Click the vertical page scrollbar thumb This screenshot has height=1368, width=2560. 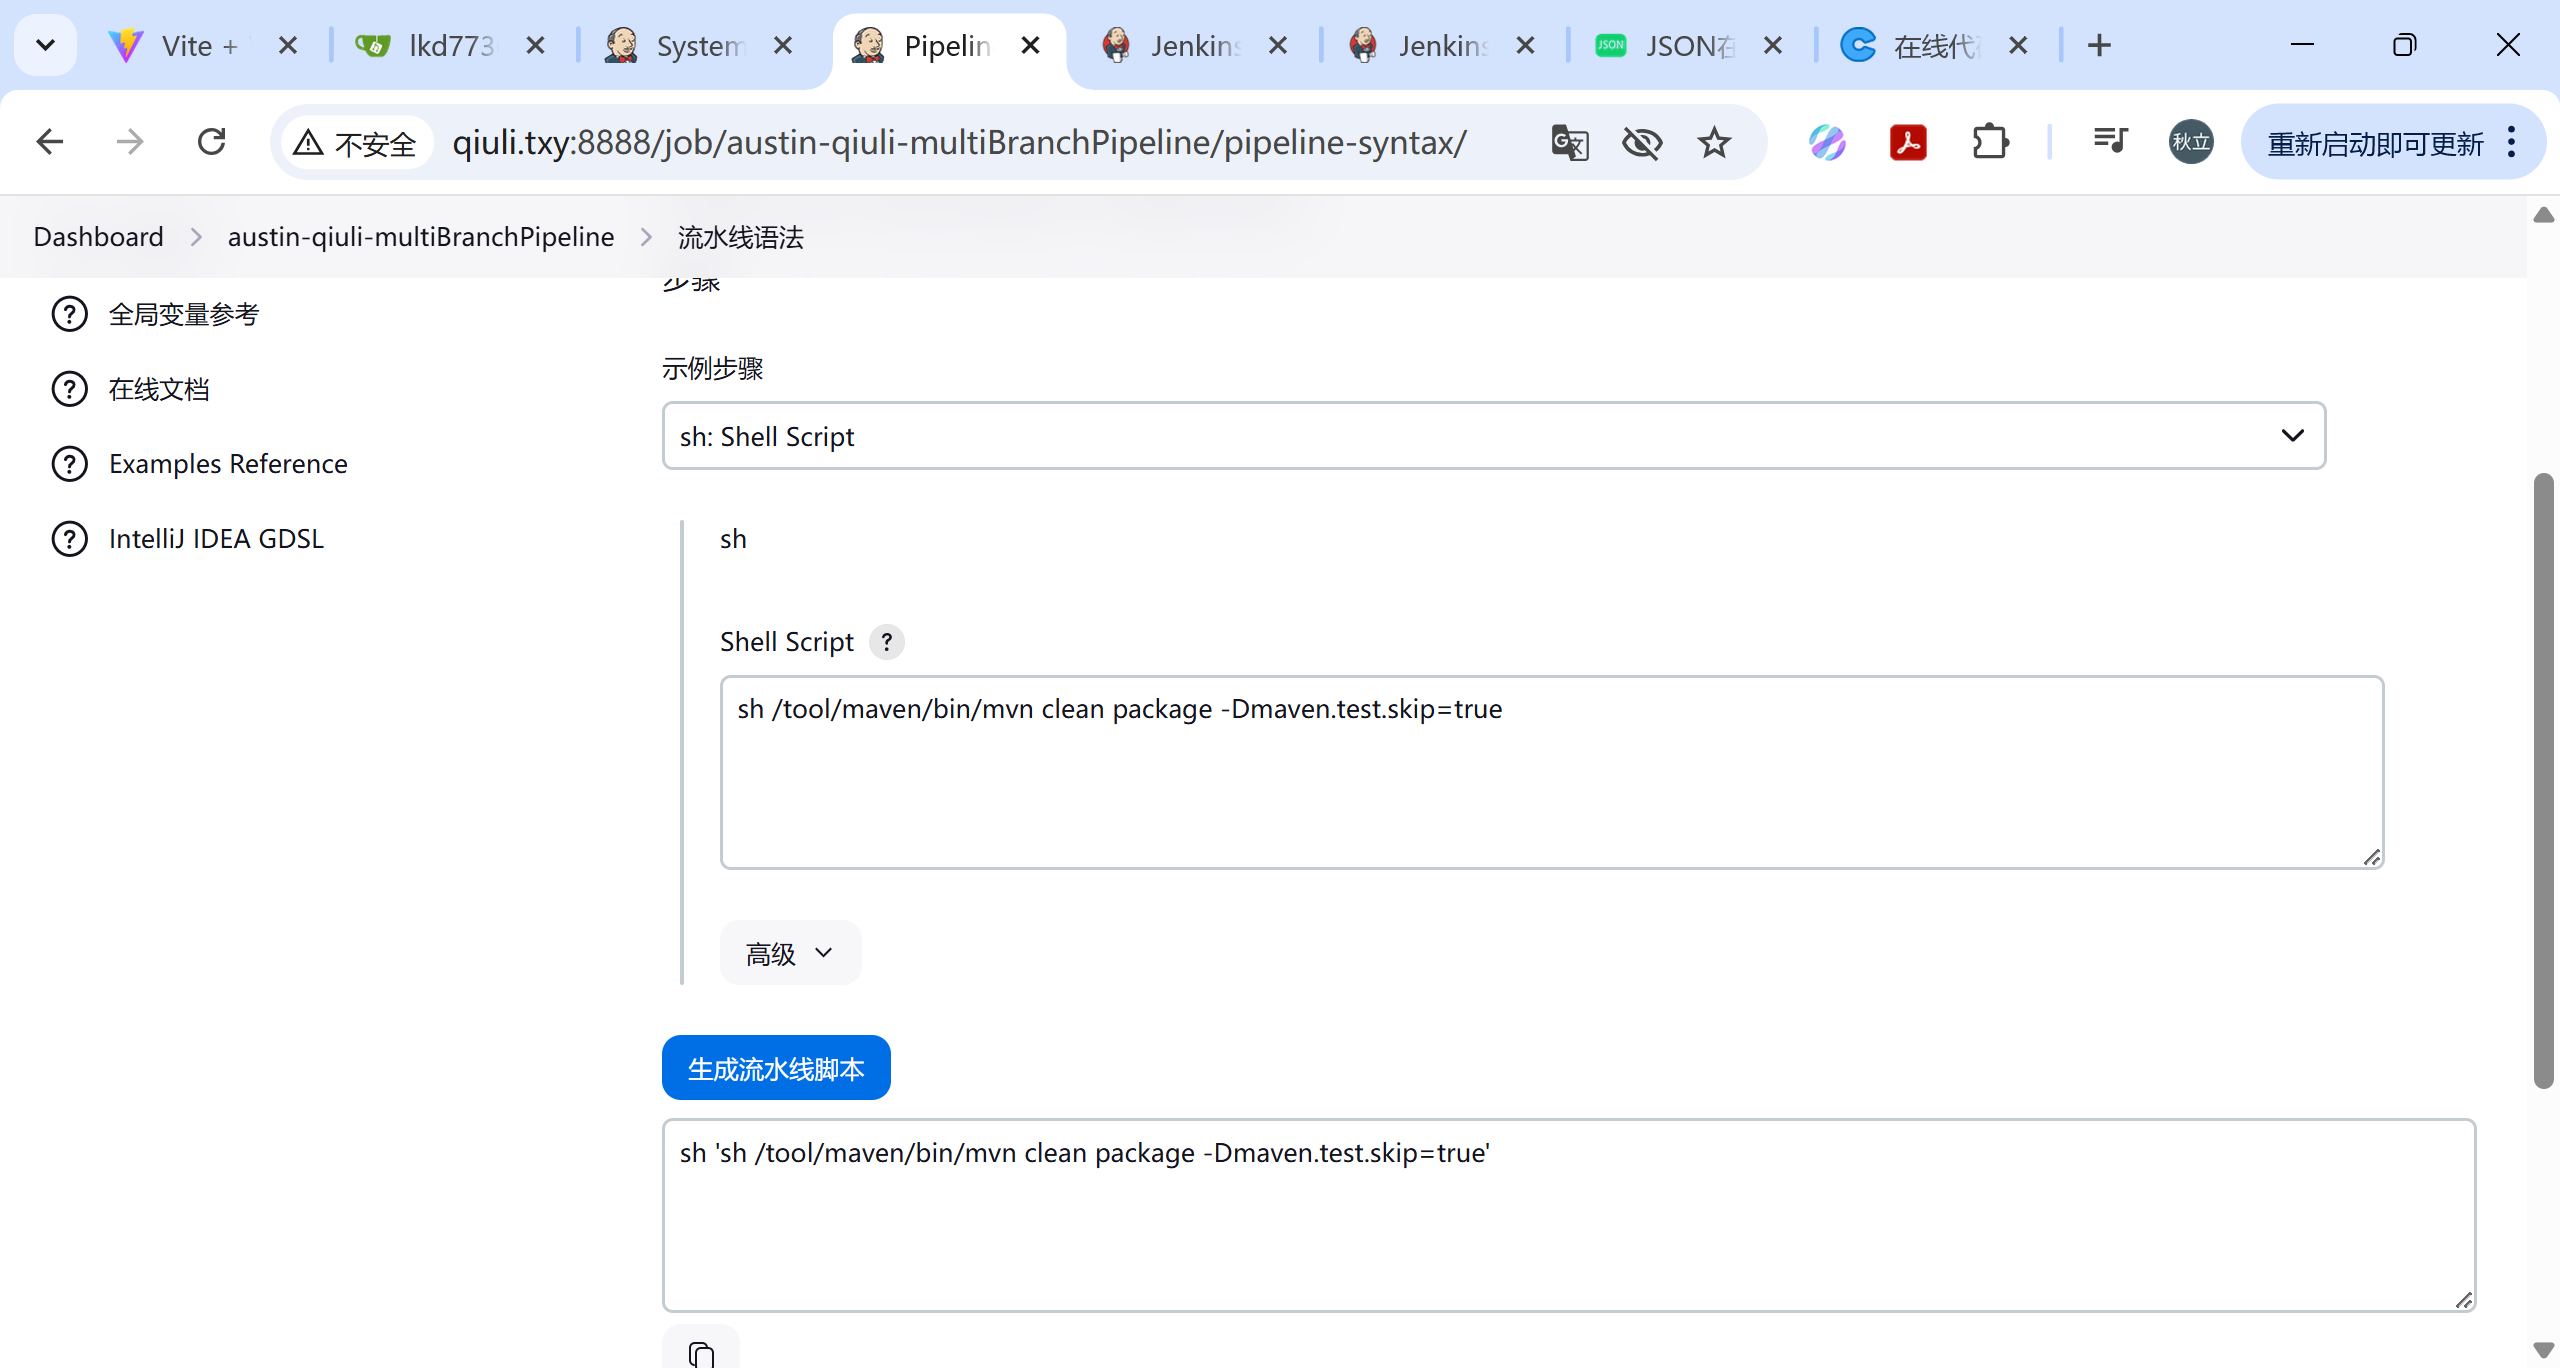coord(2543,780)
